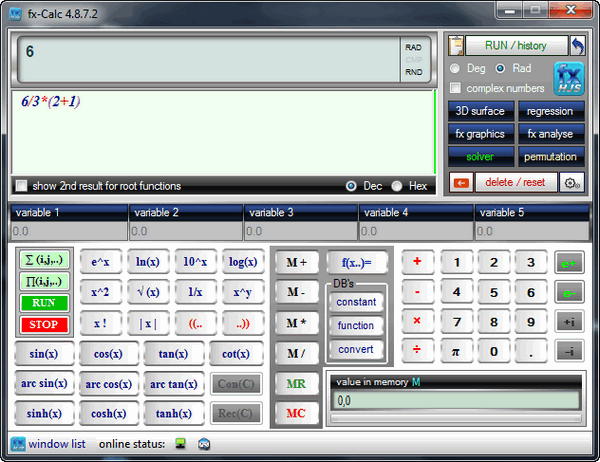Recall memory with MR
Image resolution: width=600 pixels, height=462 pixels.
click(x=297, y=384)
